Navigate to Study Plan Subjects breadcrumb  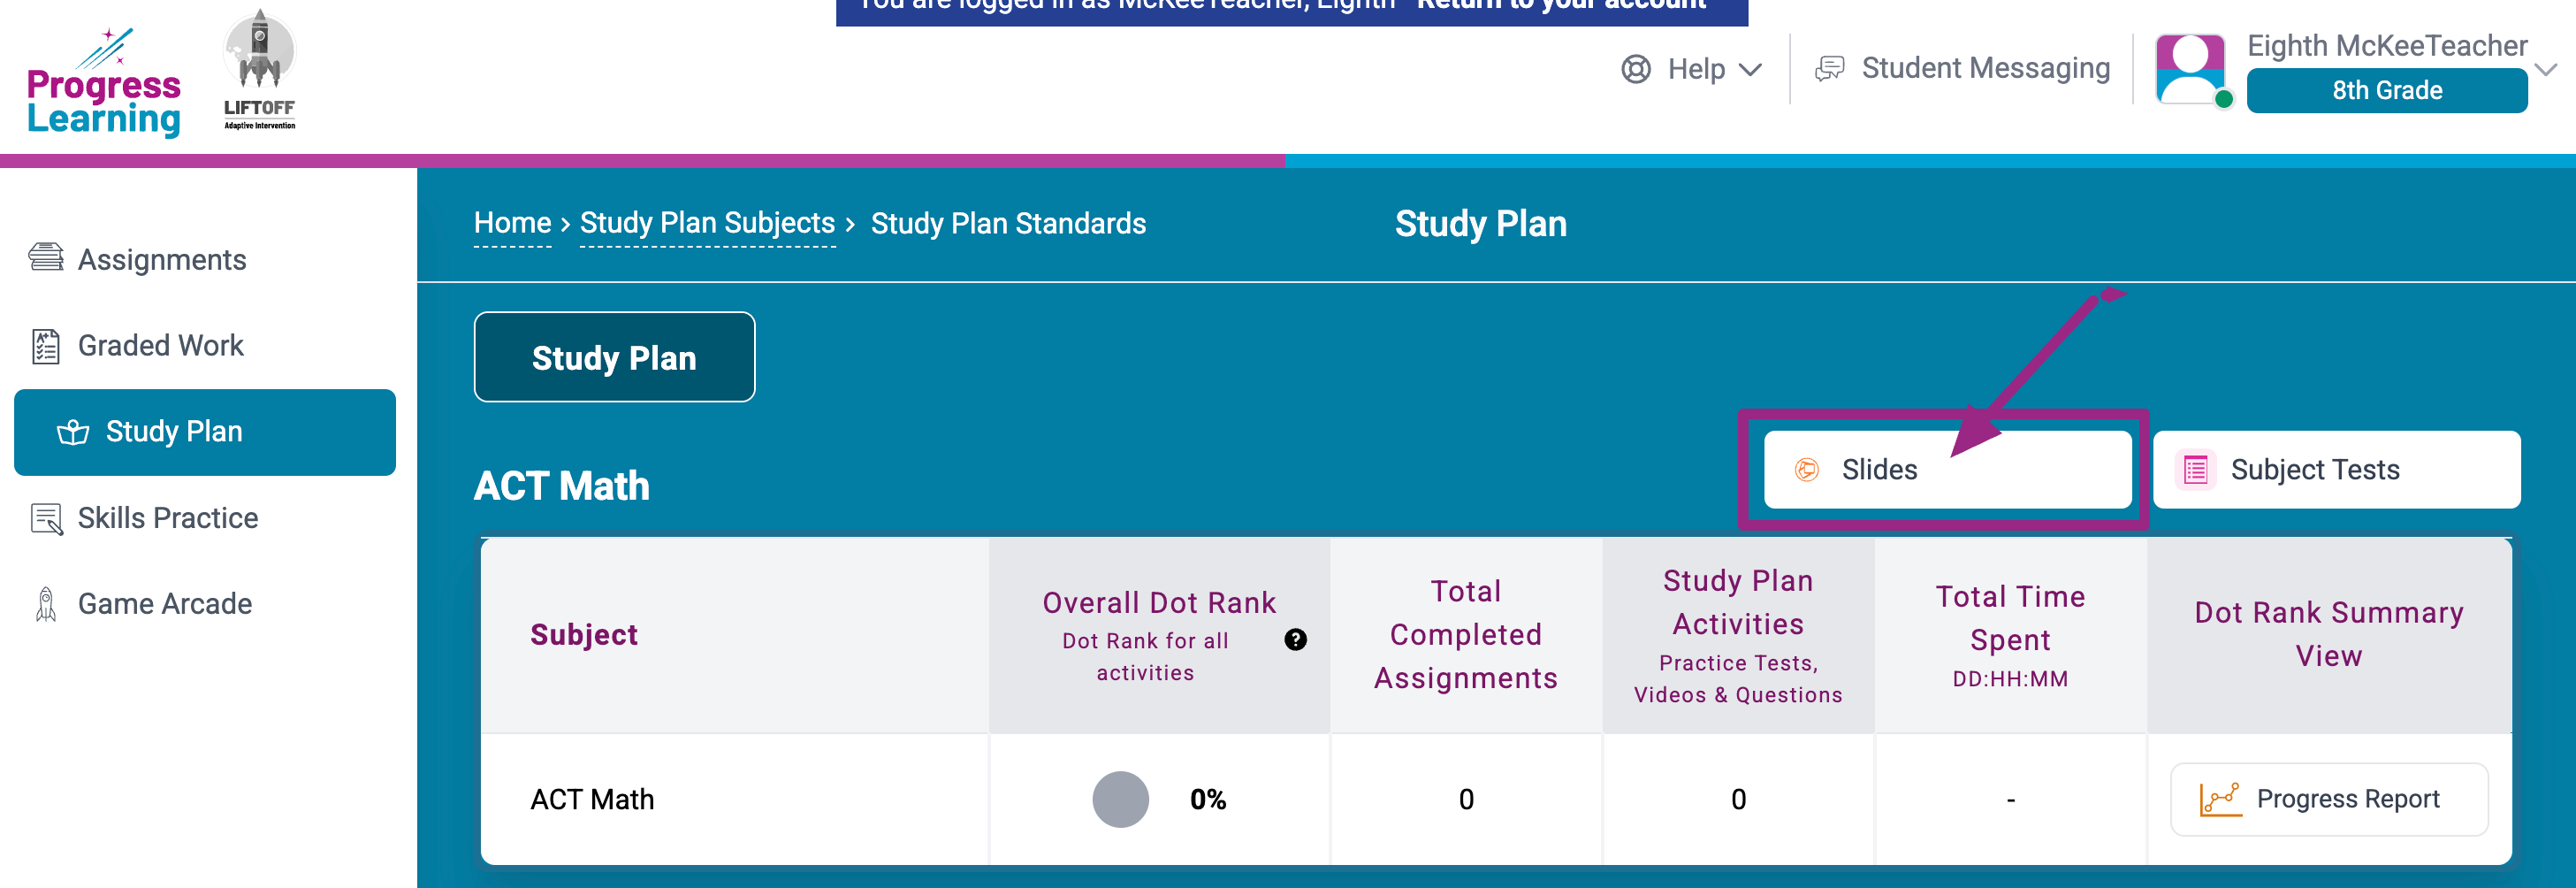tap(707, 223)
